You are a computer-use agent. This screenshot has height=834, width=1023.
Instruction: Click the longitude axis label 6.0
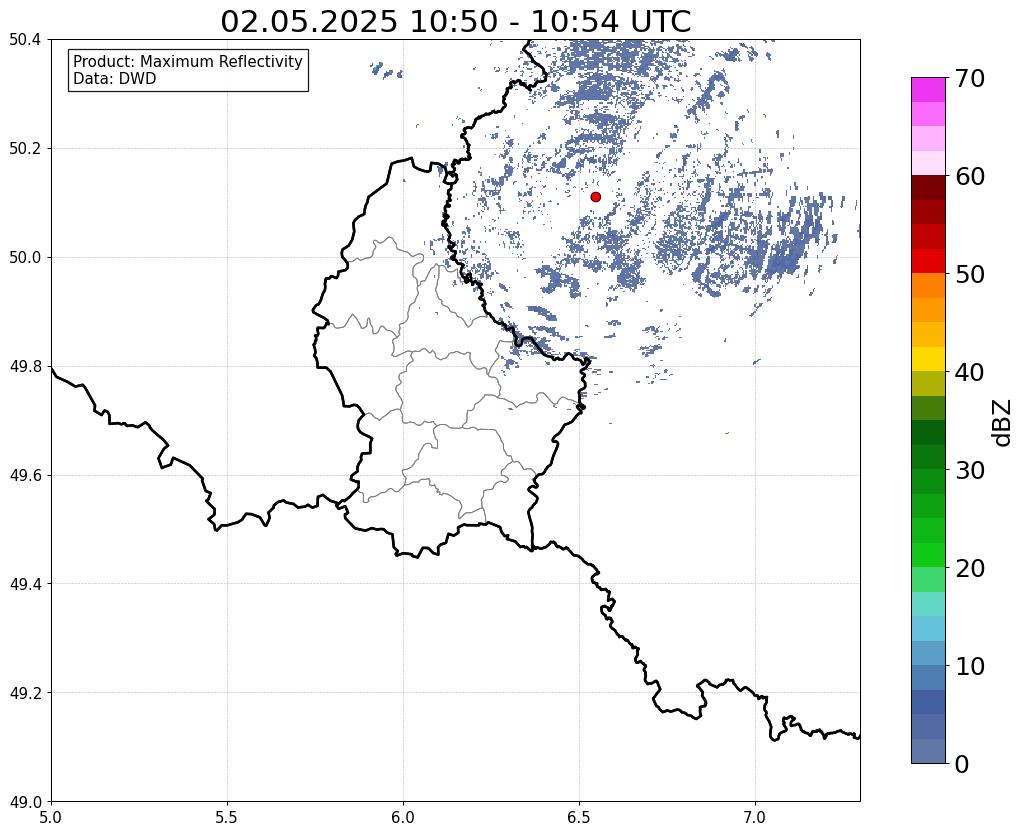(x=403, y=817)
